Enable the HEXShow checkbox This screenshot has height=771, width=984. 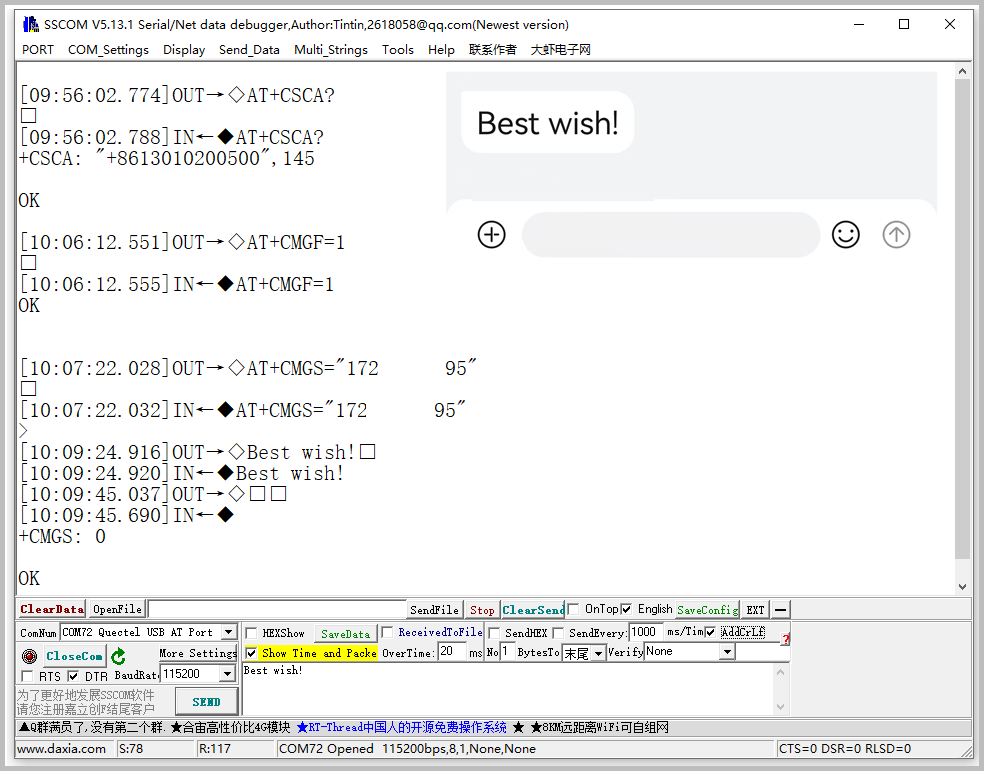[251, 633]
